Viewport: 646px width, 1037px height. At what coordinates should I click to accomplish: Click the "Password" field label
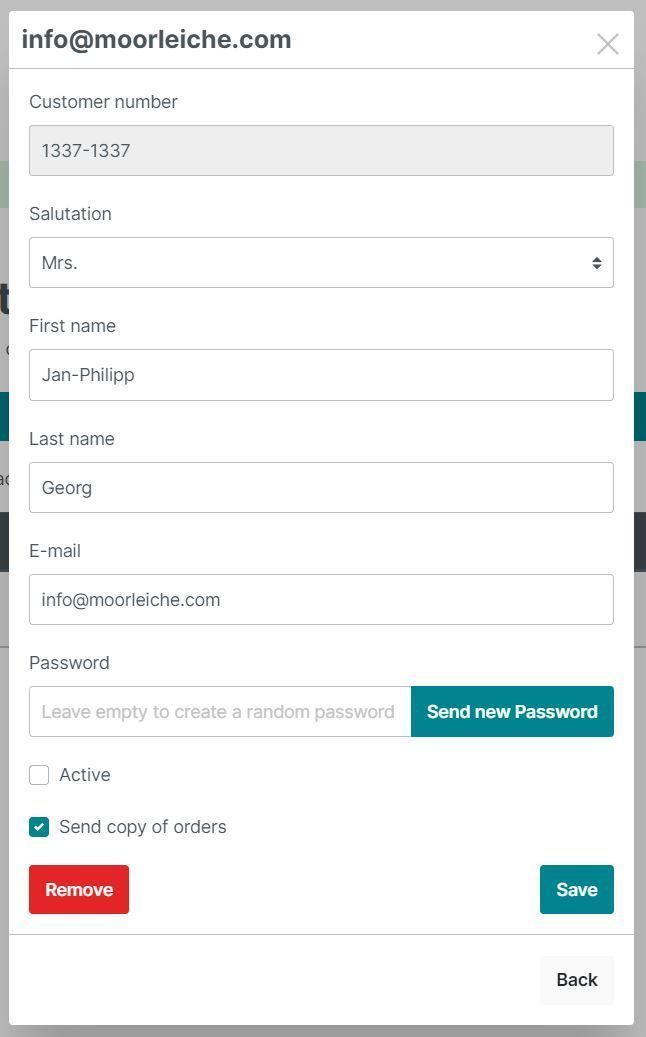(69, 663)
